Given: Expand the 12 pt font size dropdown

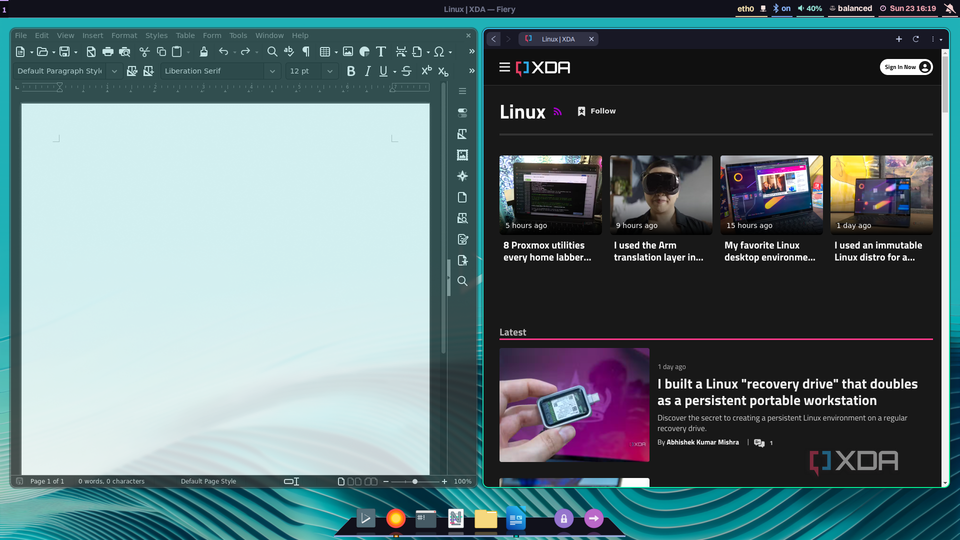Looking at the screenshot, I should [330, 71].
